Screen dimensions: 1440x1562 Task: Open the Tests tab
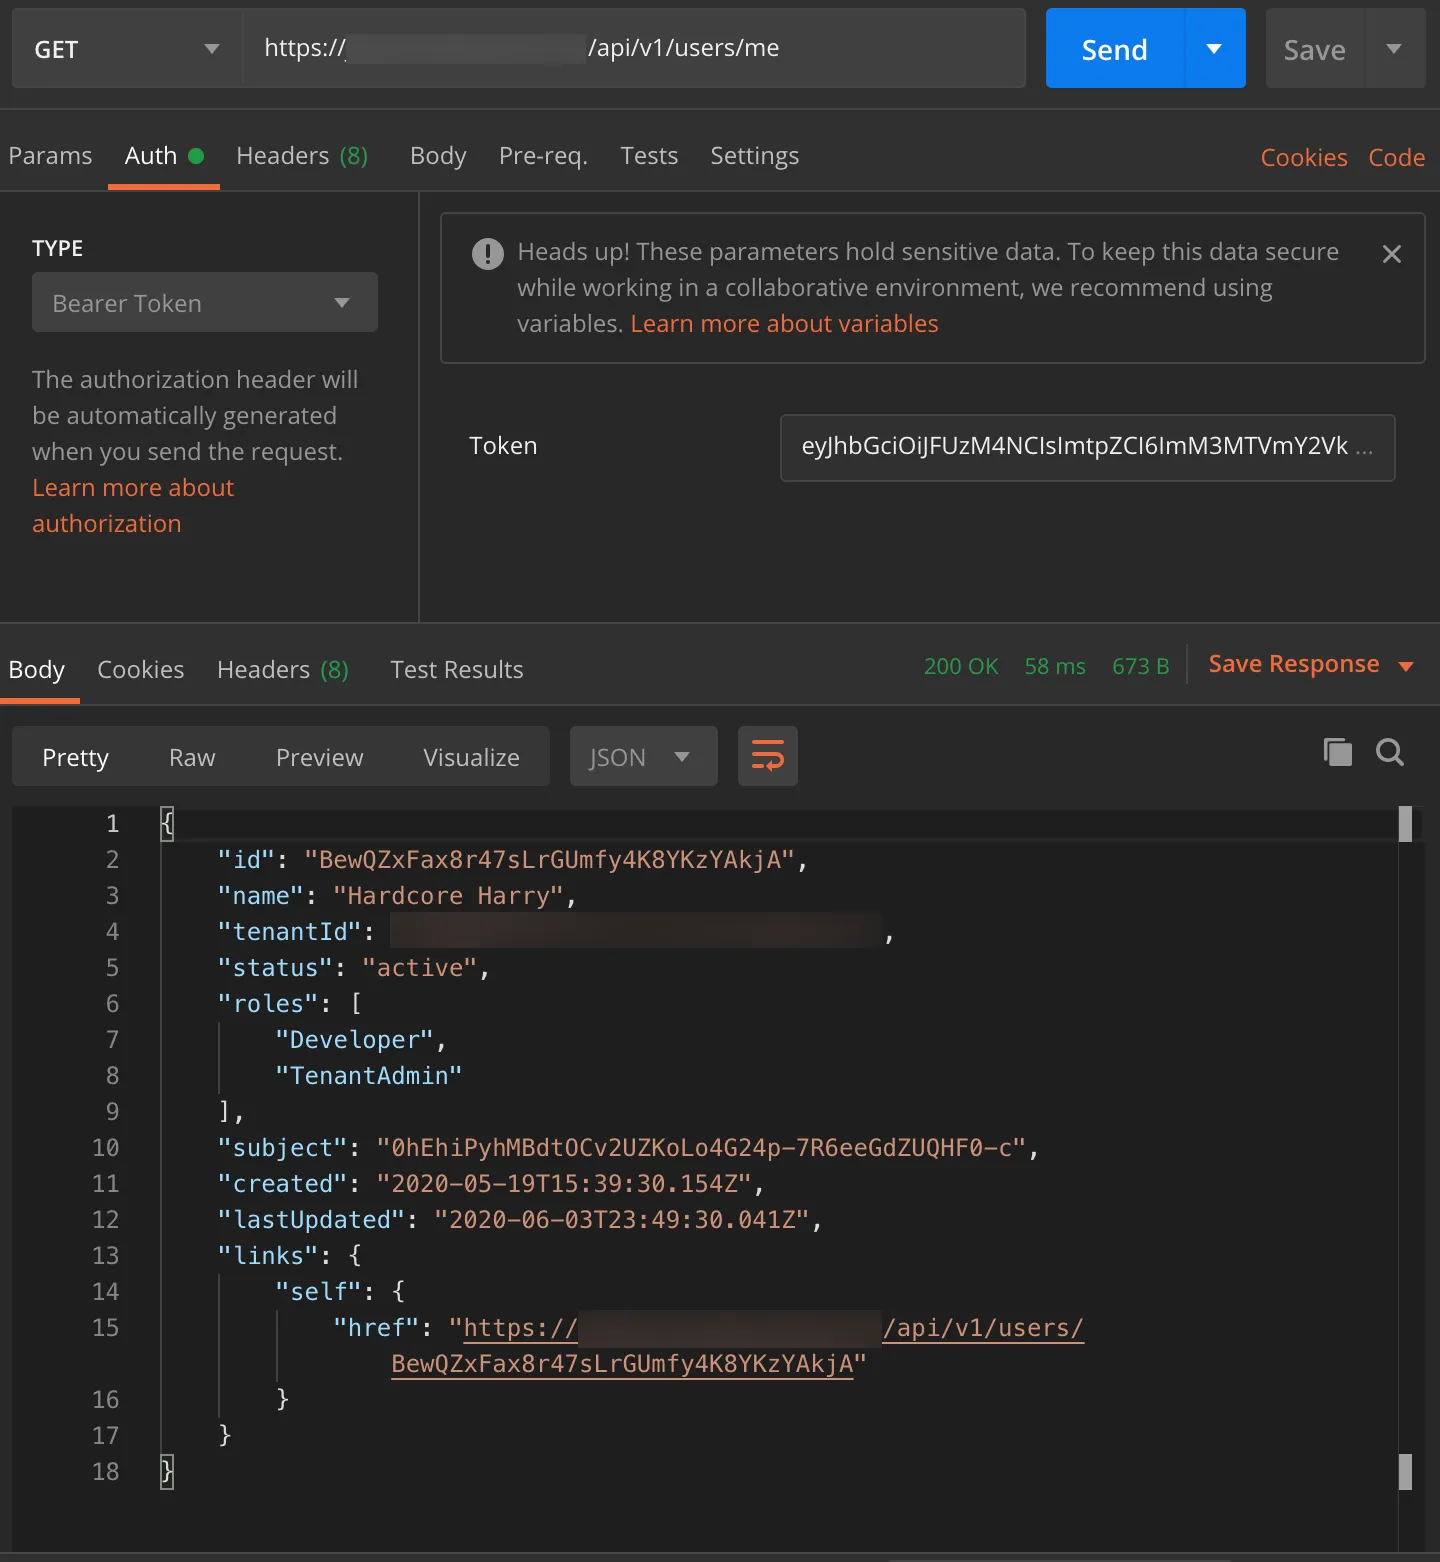(x=649, y=156)
